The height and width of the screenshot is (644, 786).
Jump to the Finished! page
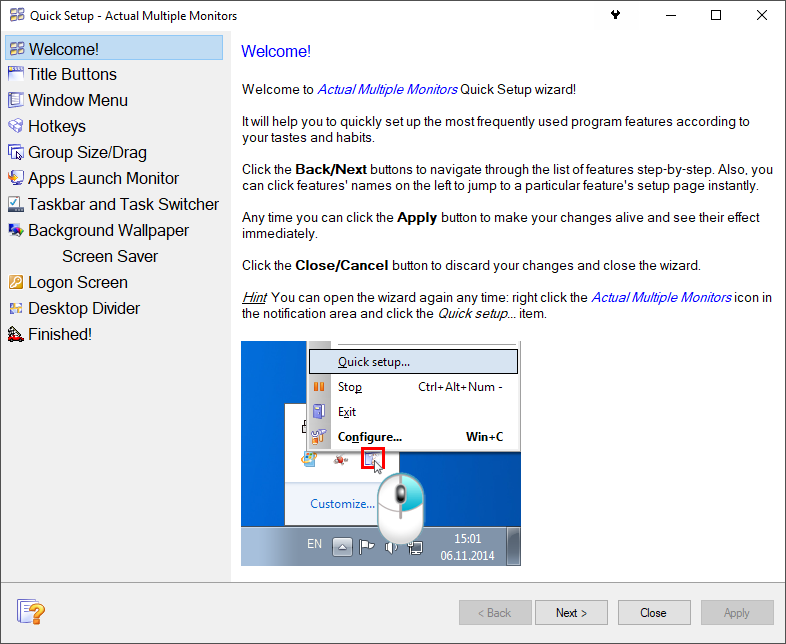point(59,334)
